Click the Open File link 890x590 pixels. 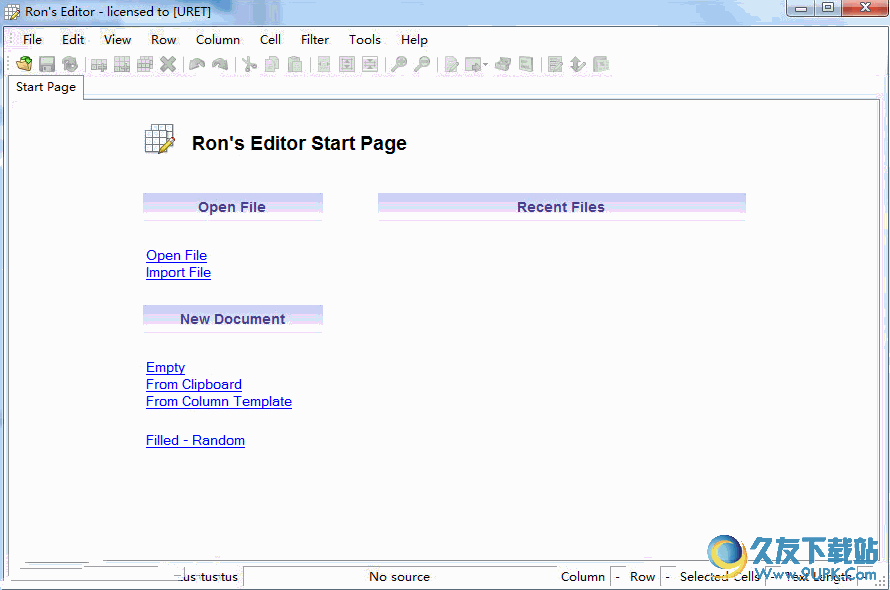[177, 256]
